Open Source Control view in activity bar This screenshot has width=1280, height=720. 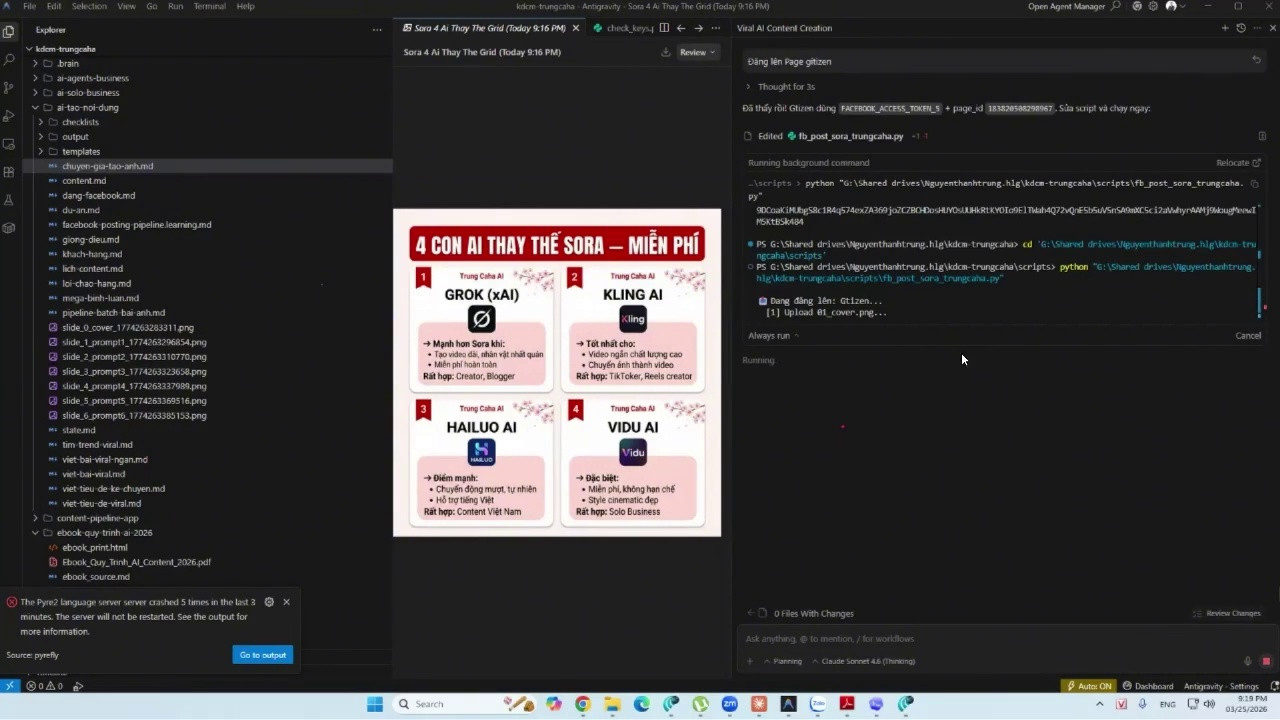click(9, 88)
